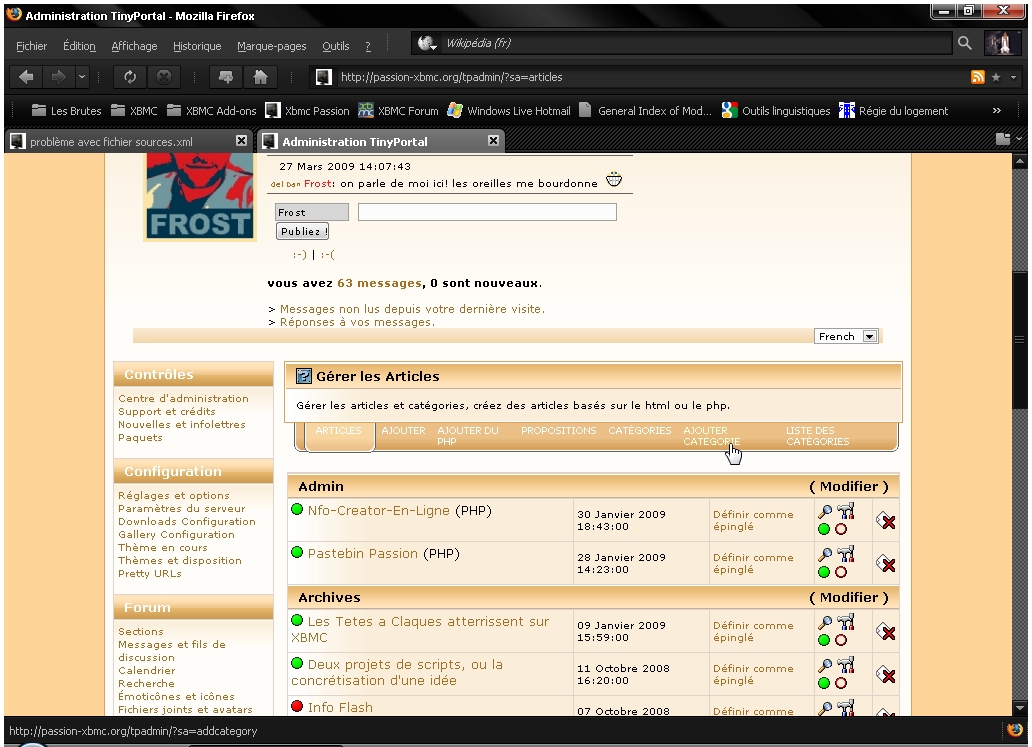Expand the bookmarks toolbar overflow chevron
This screenshot has height=747, width=1032.
coord(996,111)
